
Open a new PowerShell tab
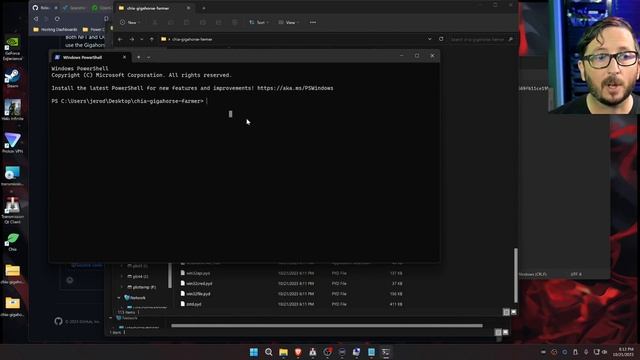[x=138, y=57]
